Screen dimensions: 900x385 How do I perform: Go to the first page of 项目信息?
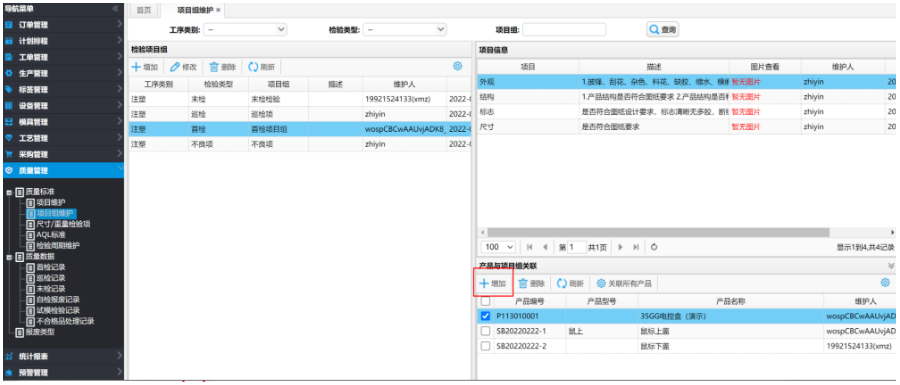(x=529, y=247)
